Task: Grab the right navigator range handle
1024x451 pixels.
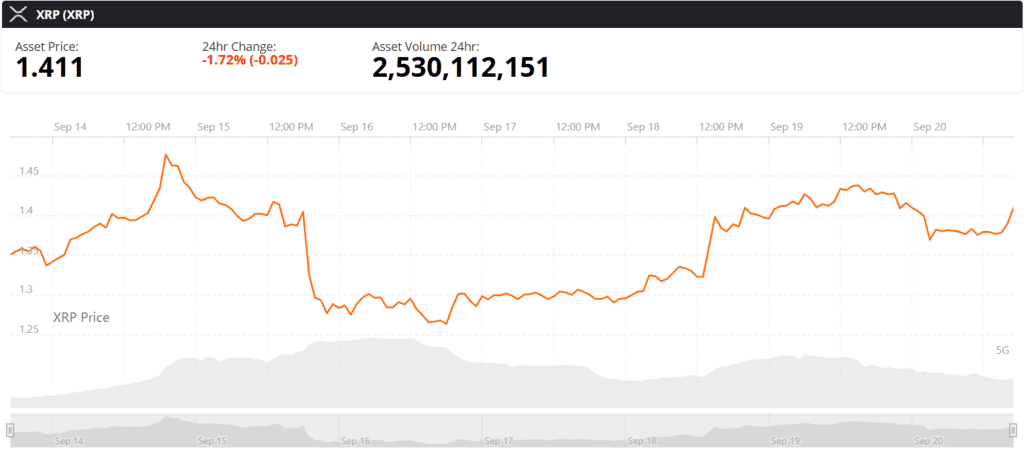Action: 1013,429
